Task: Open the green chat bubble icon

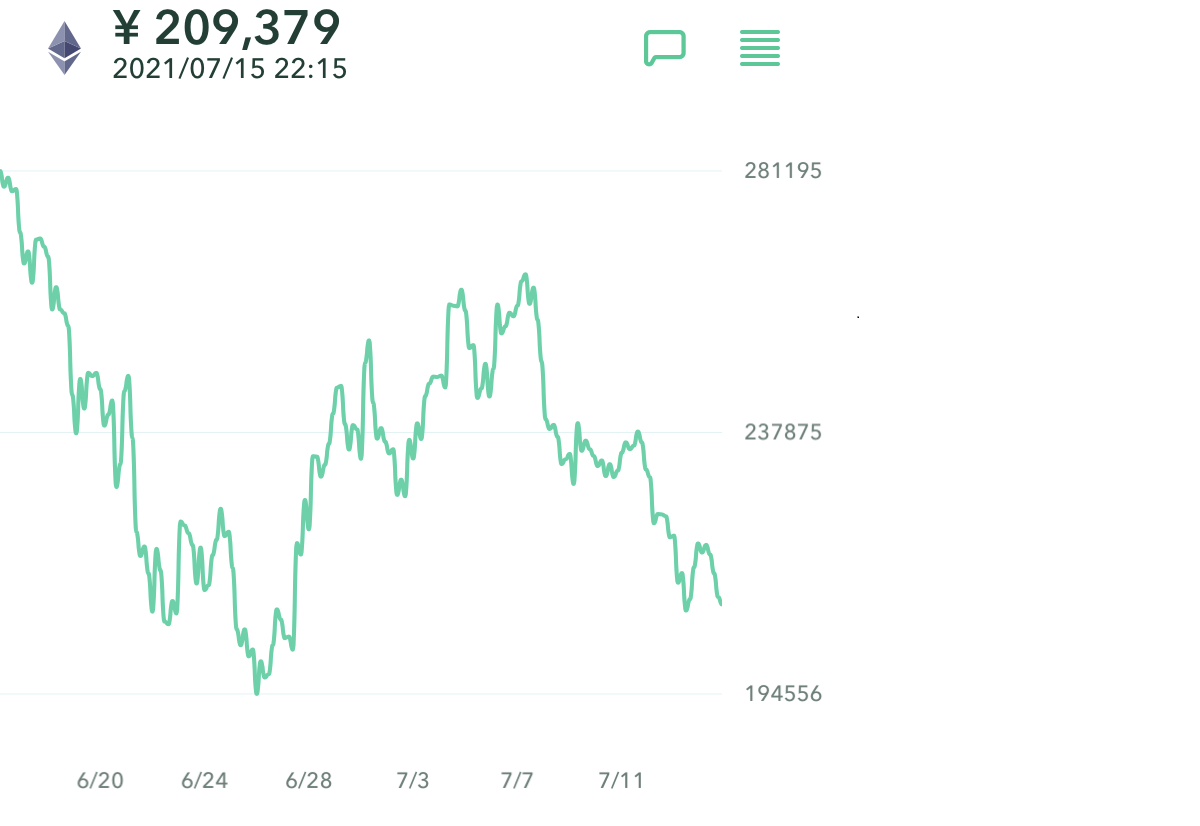Action: 664,47
